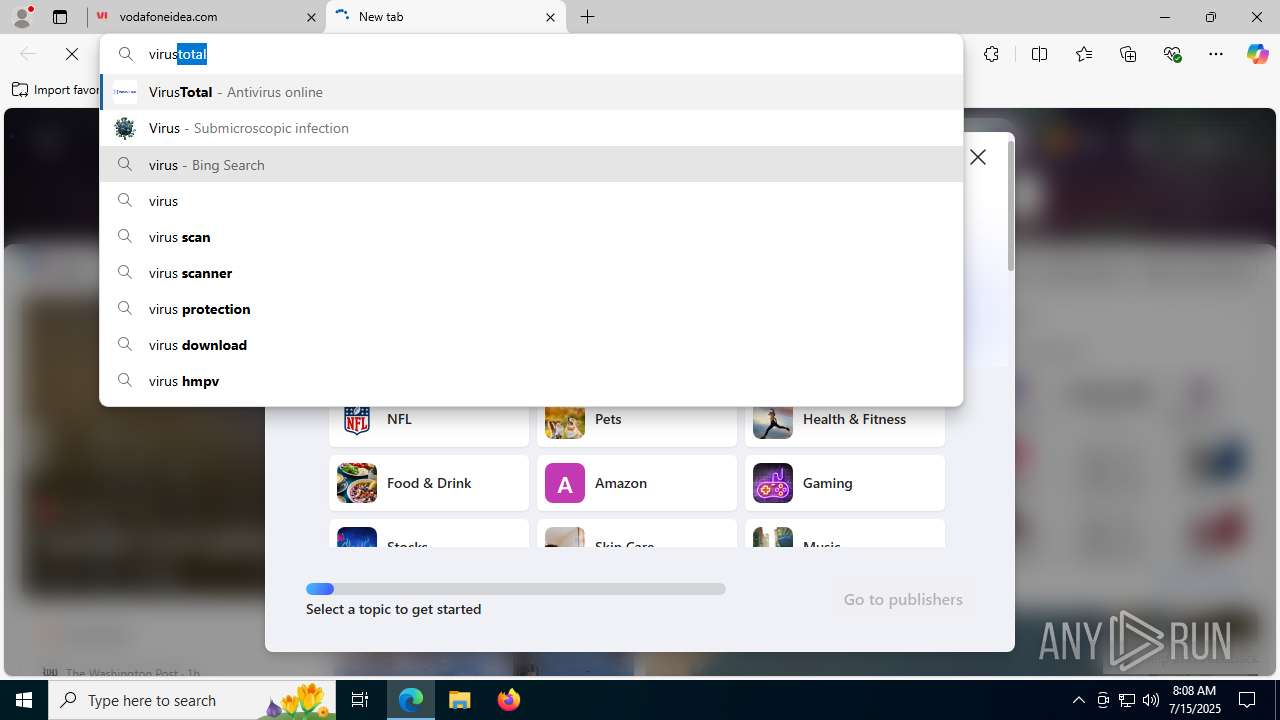The width and height of the screenshot is (1280, 720).
Task: Open the Windows Start menu
Action: pos(24,700)
